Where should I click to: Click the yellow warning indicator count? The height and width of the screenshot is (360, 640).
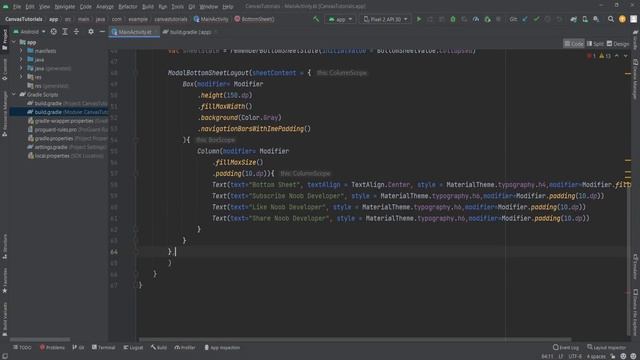[605, 56]
